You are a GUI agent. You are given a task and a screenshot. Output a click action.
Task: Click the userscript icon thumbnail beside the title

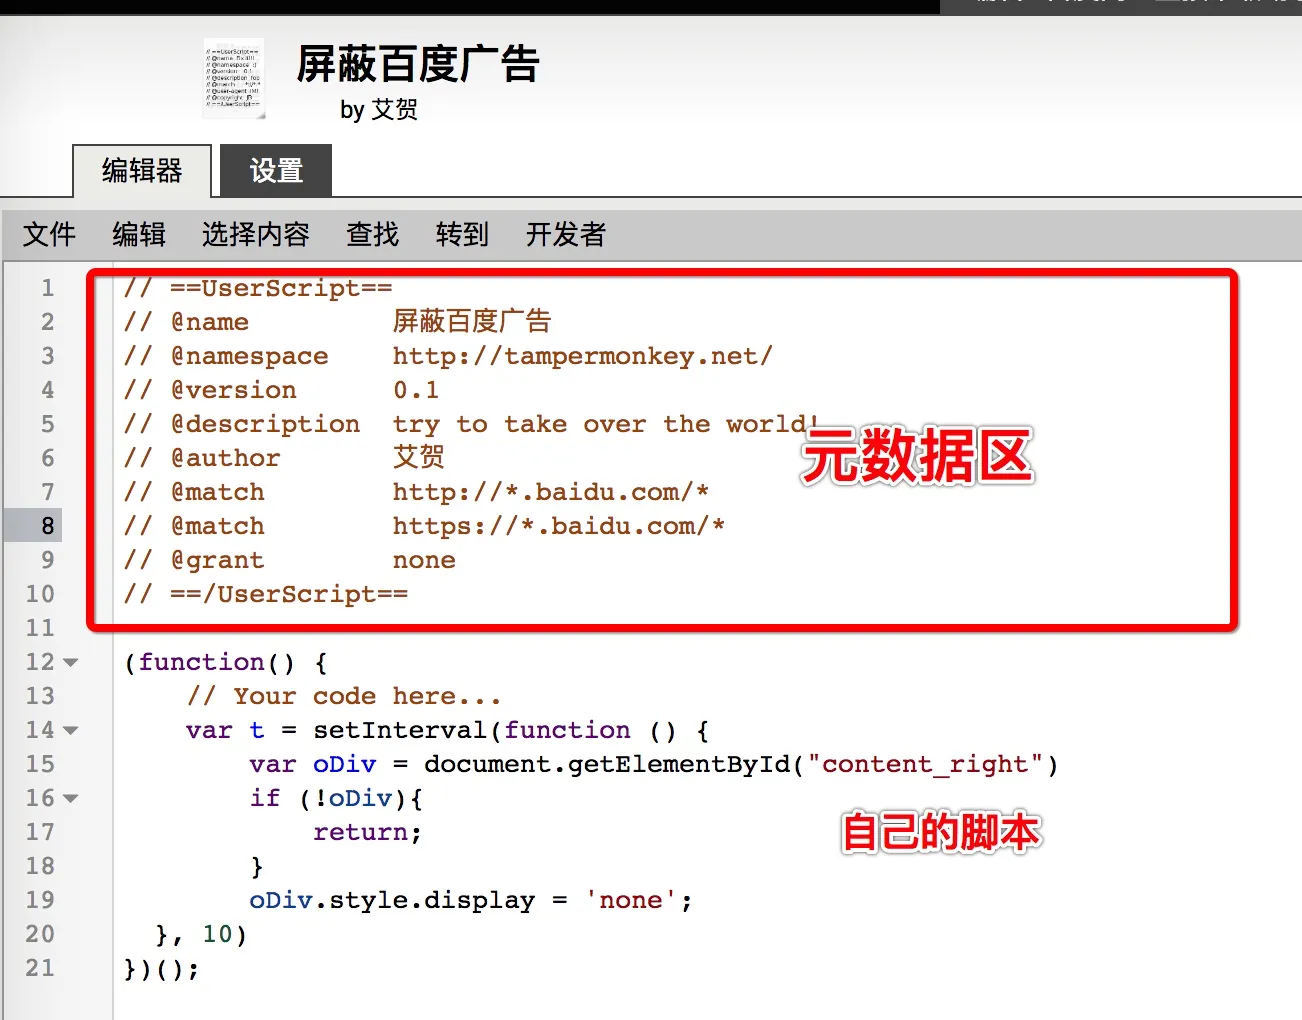pyautogui.click(x=234, y=78)
